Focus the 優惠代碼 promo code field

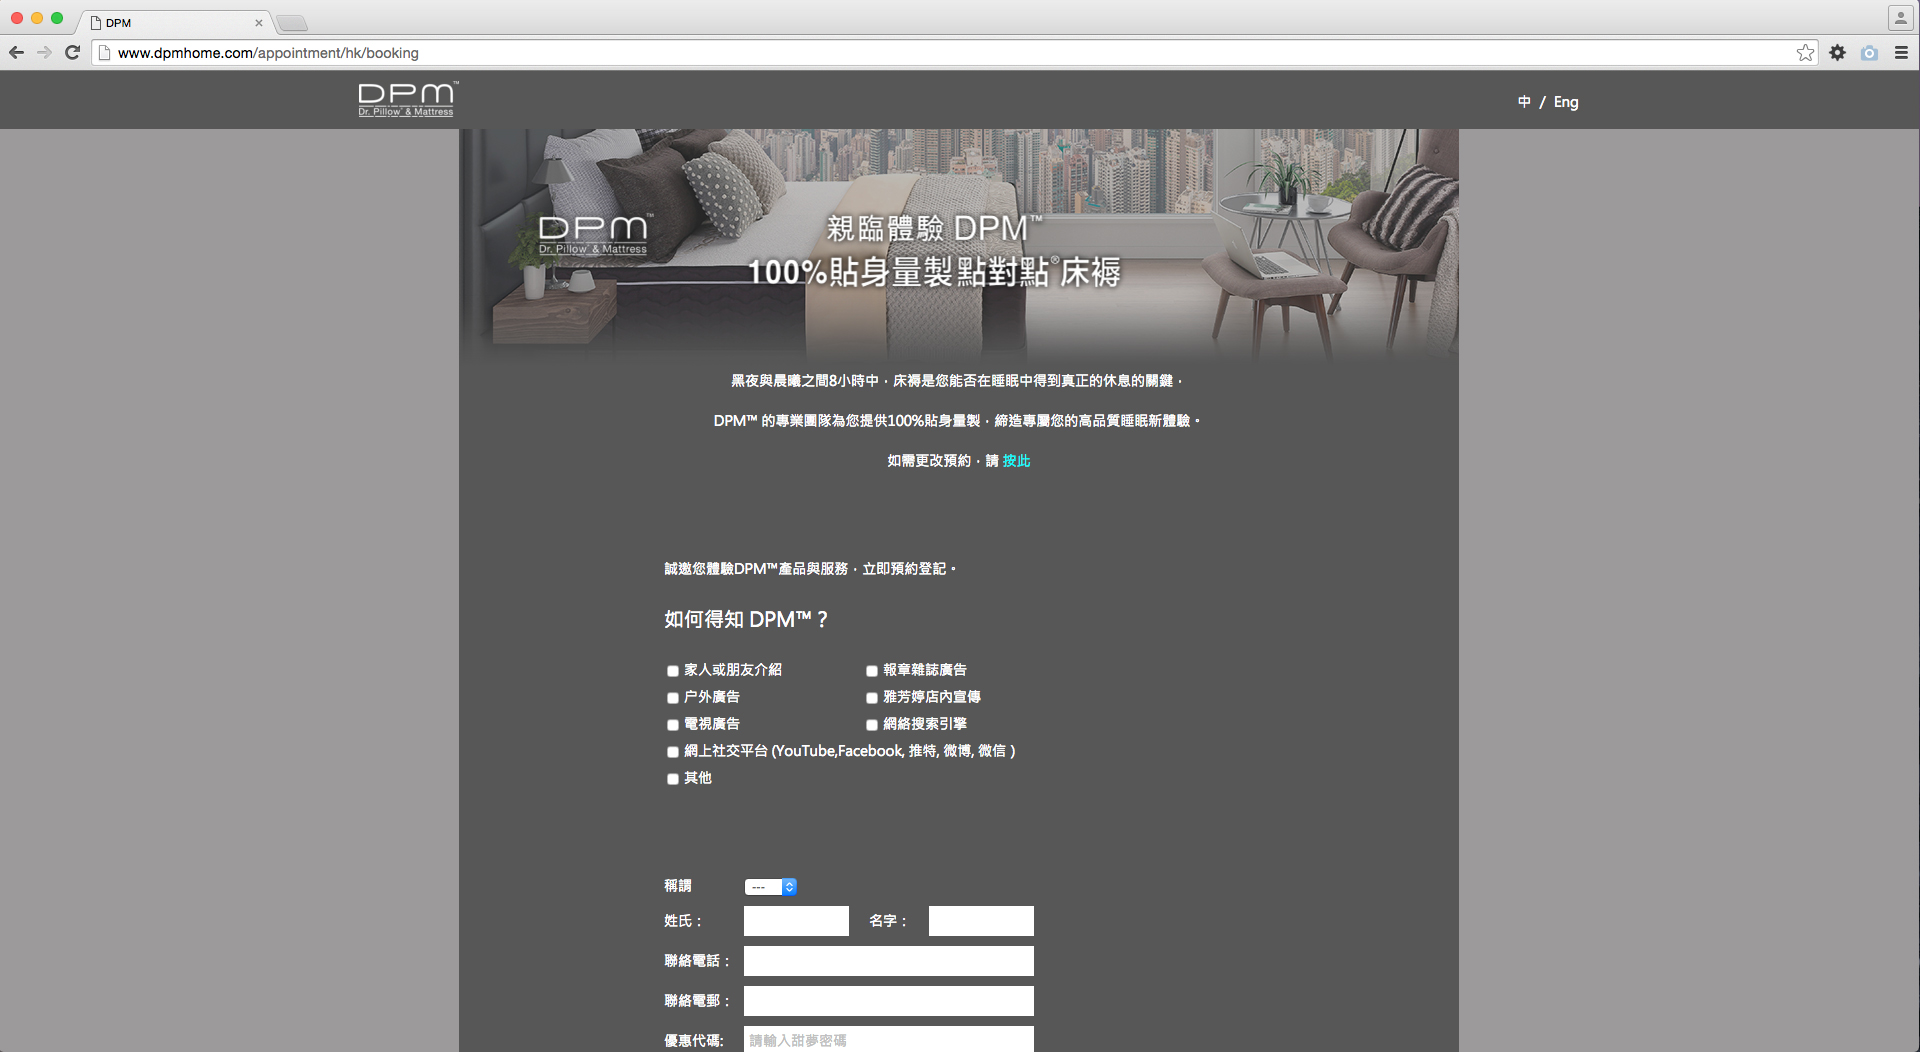[x=888, y=1040]
